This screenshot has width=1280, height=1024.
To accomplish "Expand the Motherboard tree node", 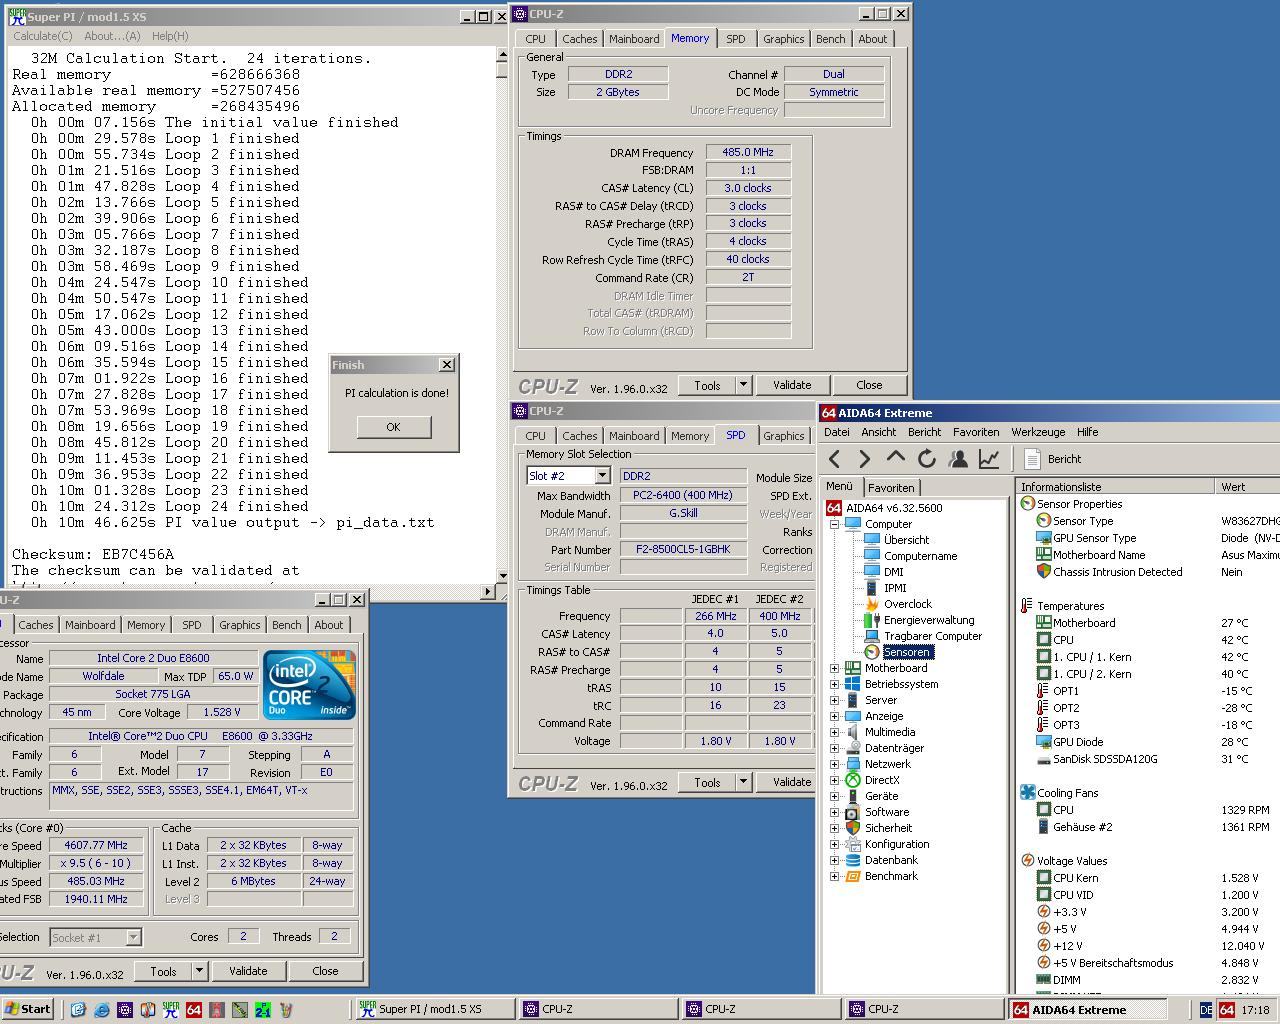I will pos(835,668).
